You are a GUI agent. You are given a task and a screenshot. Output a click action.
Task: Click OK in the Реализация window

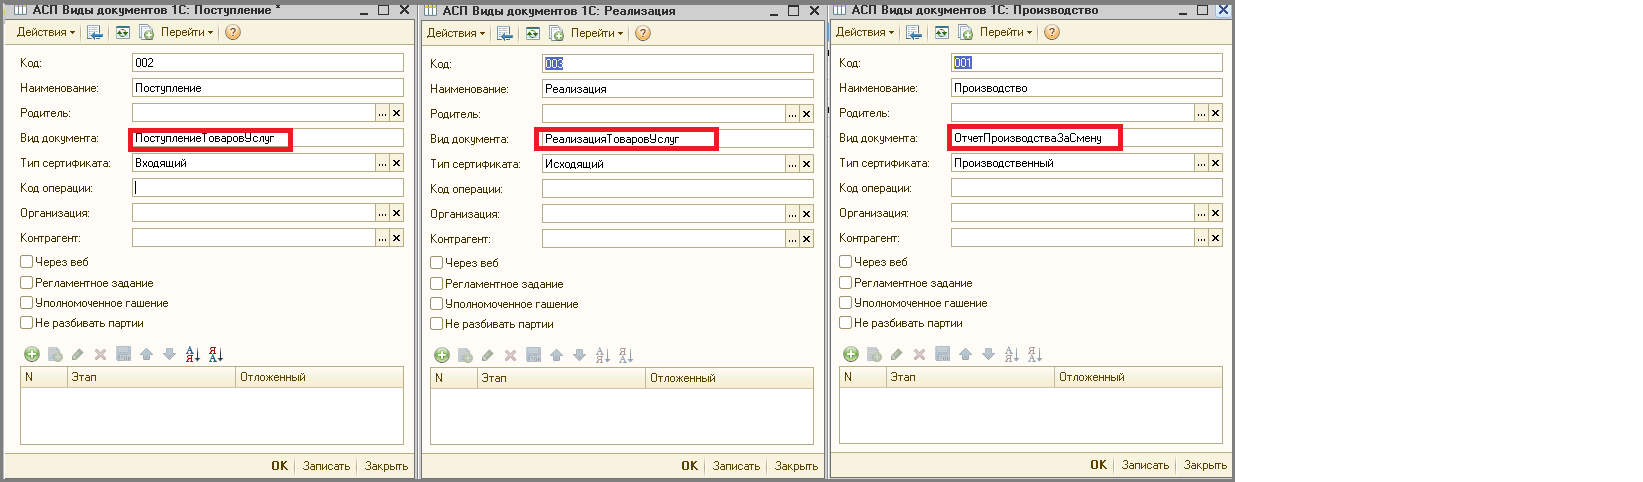coord(689,466)
